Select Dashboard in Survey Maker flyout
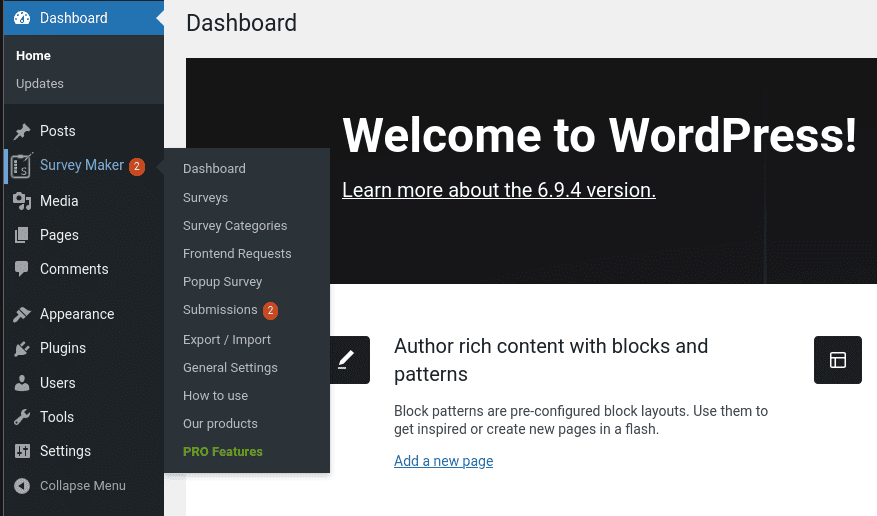This screenshot has width=877, height=516. 214,169
